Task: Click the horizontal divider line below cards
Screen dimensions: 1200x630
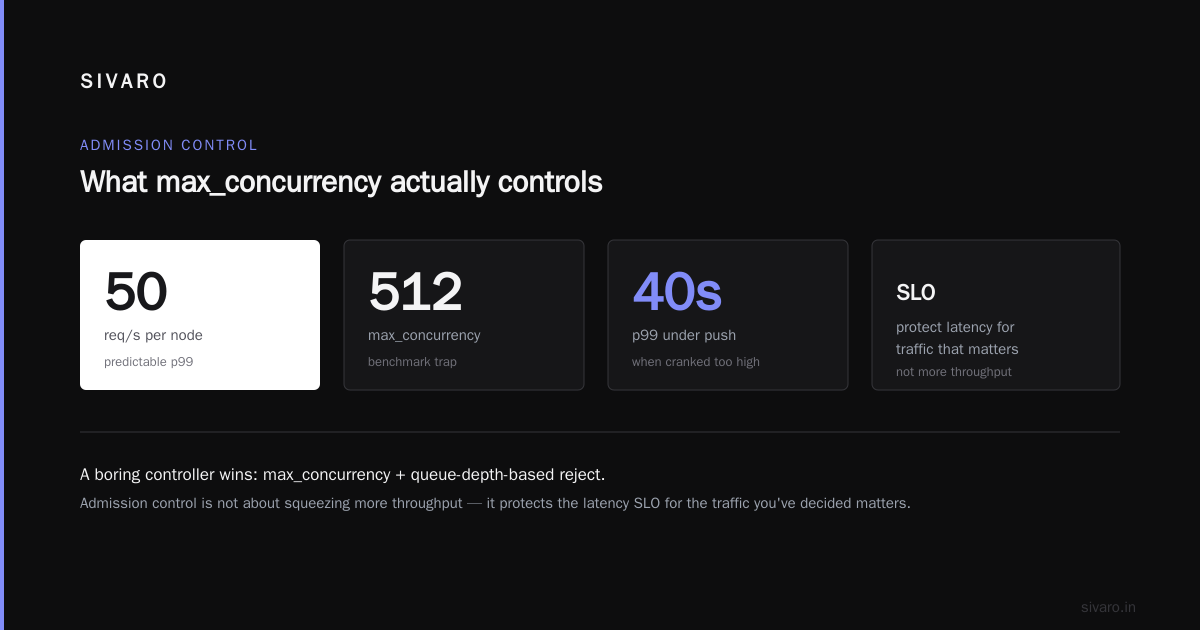Action: pos(600,432)
